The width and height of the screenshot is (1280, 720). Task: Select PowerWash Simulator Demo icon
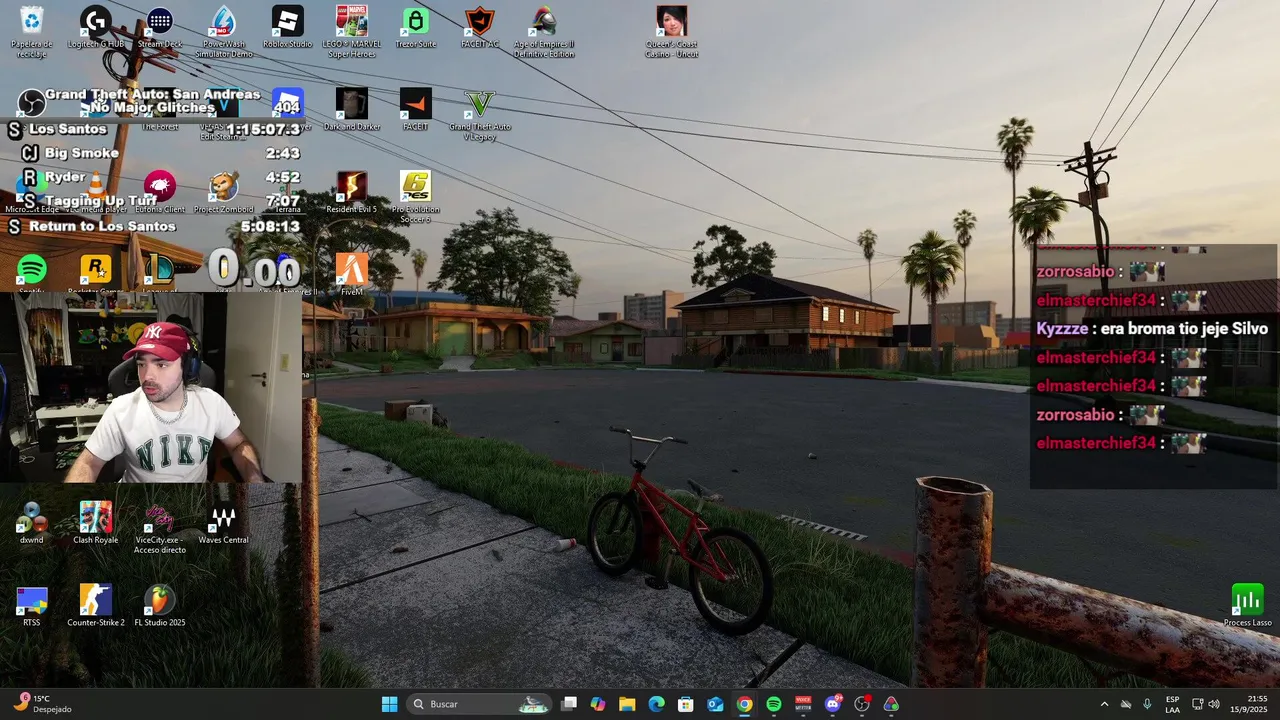point(224,32)
